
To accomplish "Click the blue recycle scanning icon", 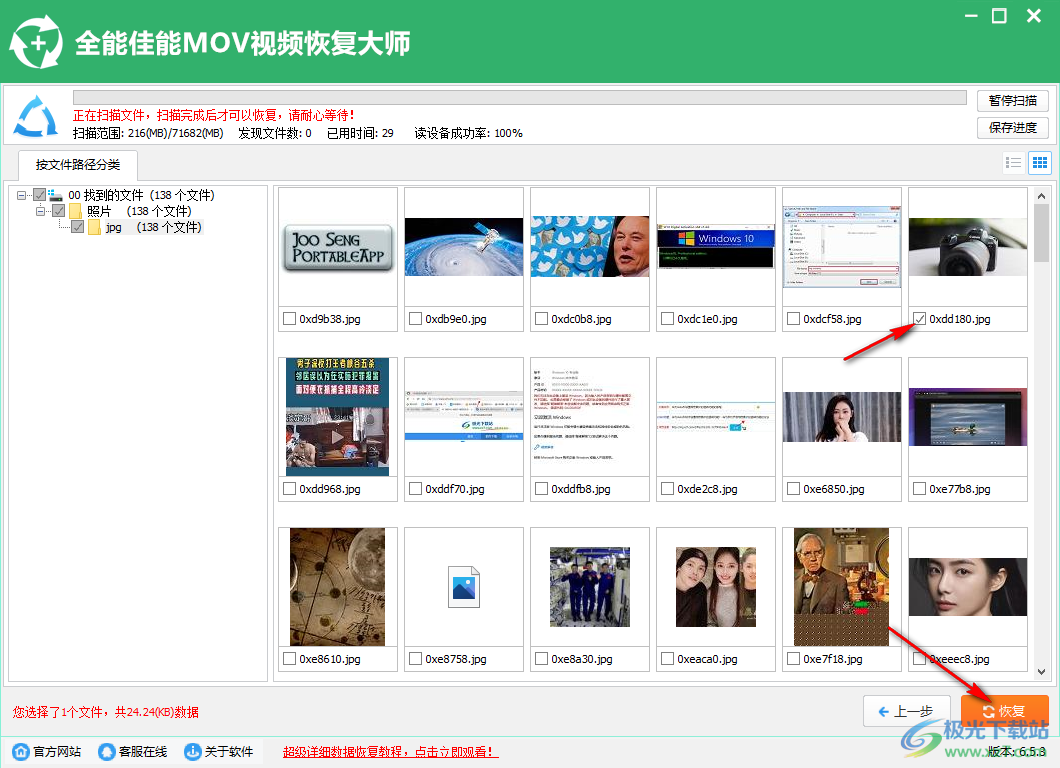I will tap(37, 116).
